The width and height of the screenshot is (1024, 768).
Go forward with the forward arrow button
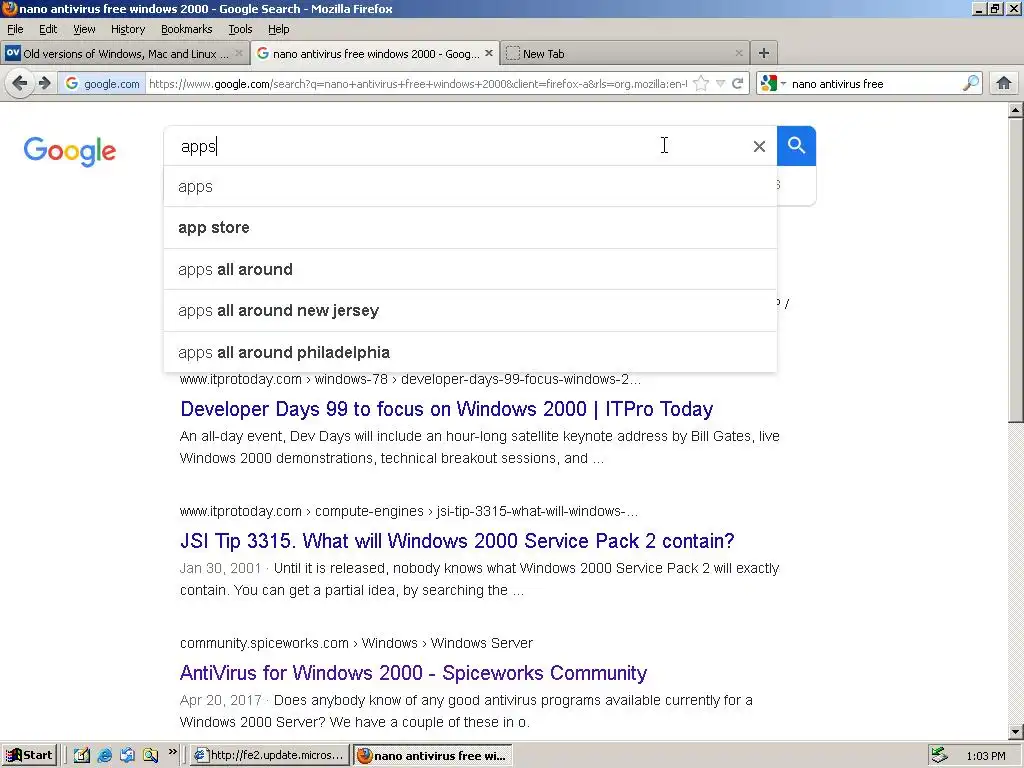44,84
